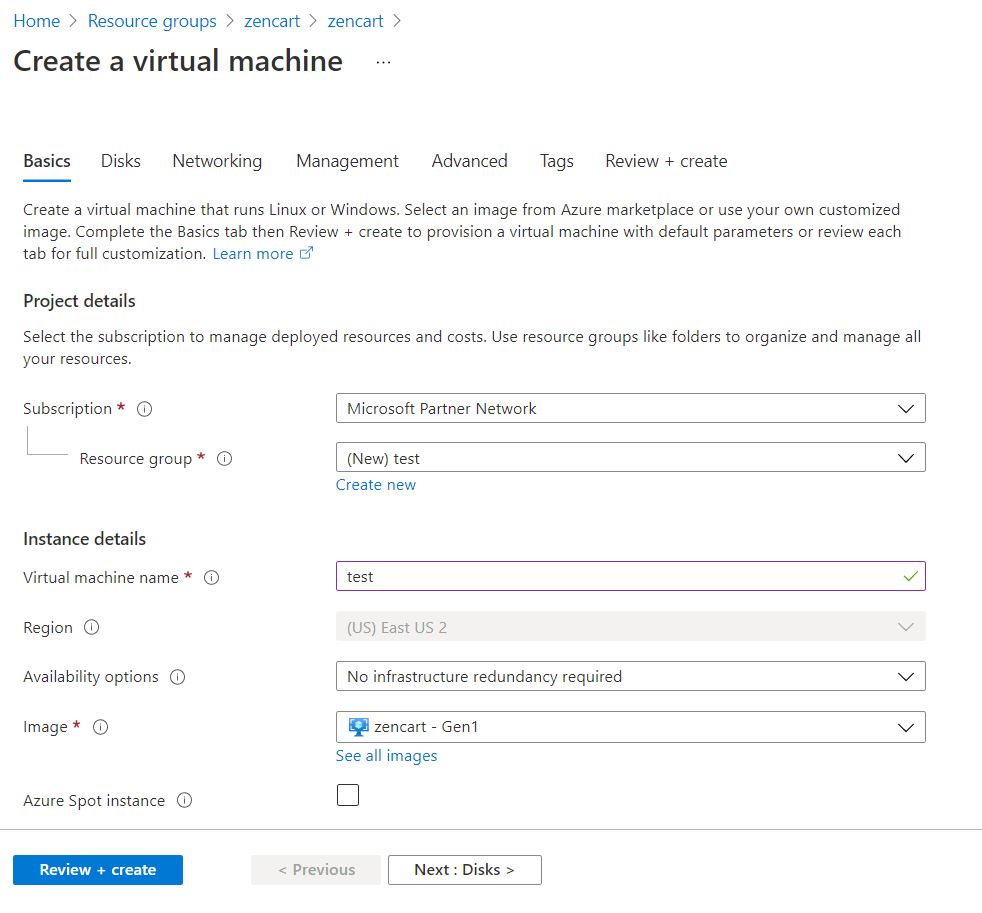Open the ellipsis menu beside page title

click(383, 62)
